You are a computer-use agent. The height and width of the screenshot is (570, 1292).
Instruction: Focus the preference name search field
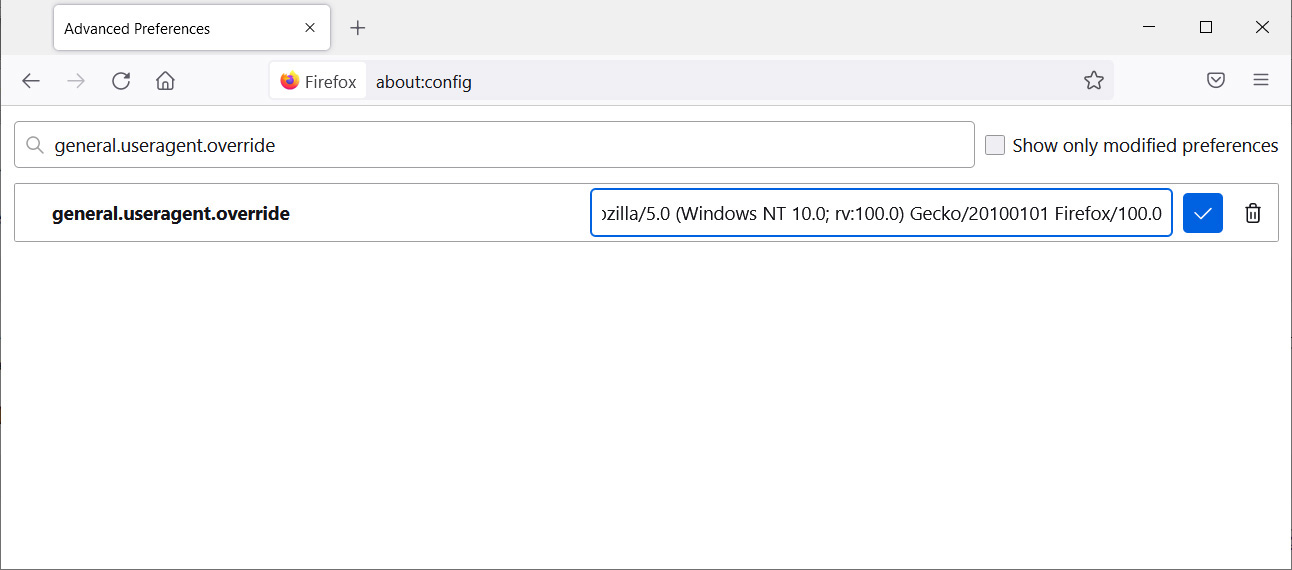(500, 146)
